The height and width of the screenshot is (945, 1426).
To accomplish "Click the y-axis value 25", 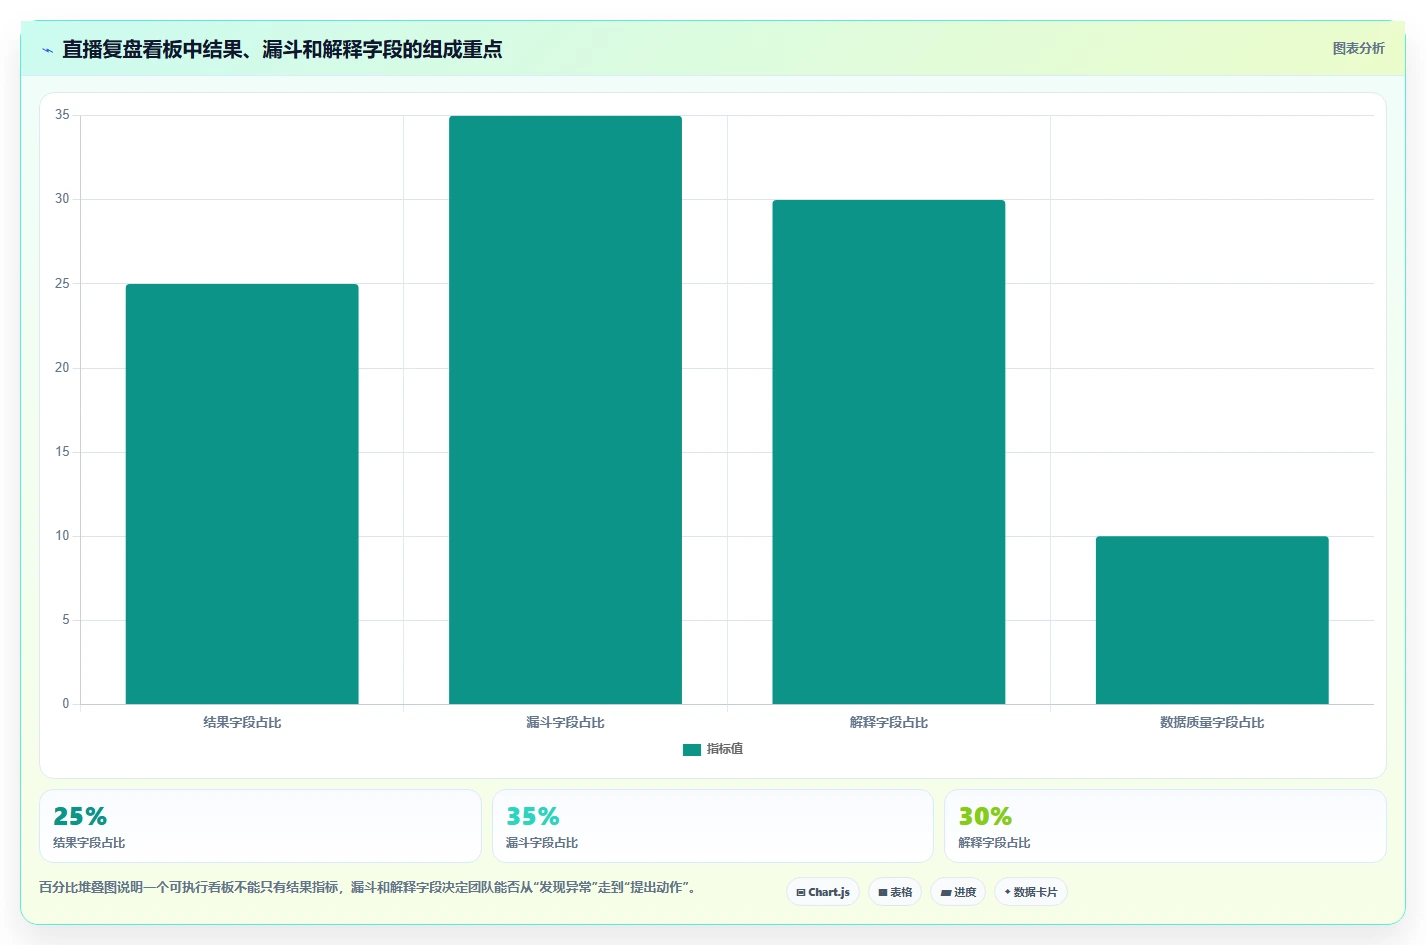I will click(62, 284).
